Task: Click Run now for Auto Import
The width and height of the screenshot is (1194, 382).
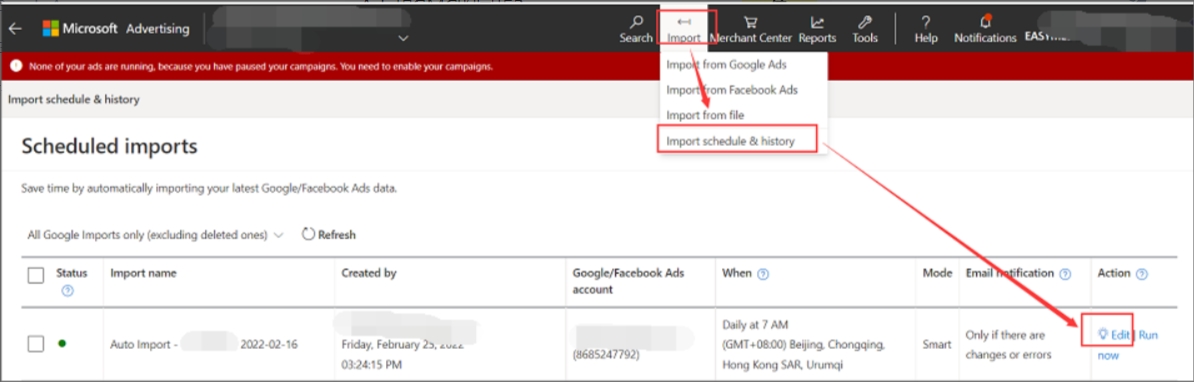Action: 1127,345
